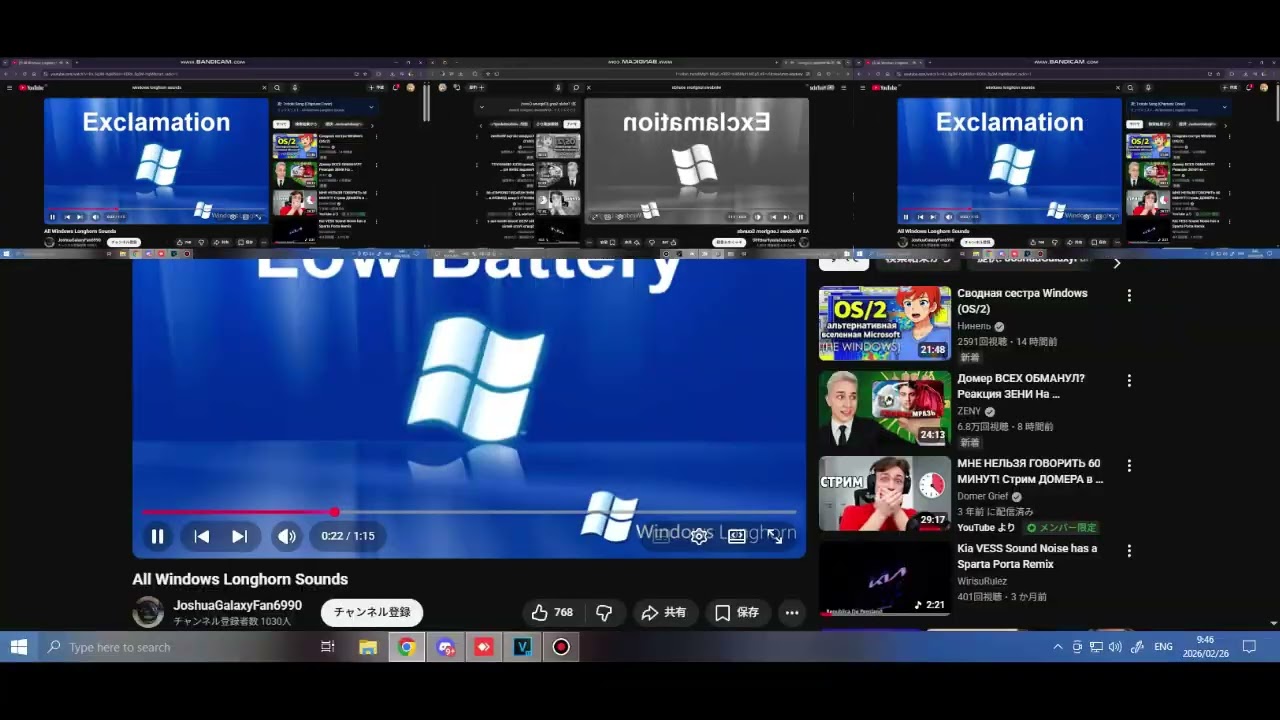
Task: Open options menu for Сводная сестра Windows video
Action: [x=1129, y=295]
